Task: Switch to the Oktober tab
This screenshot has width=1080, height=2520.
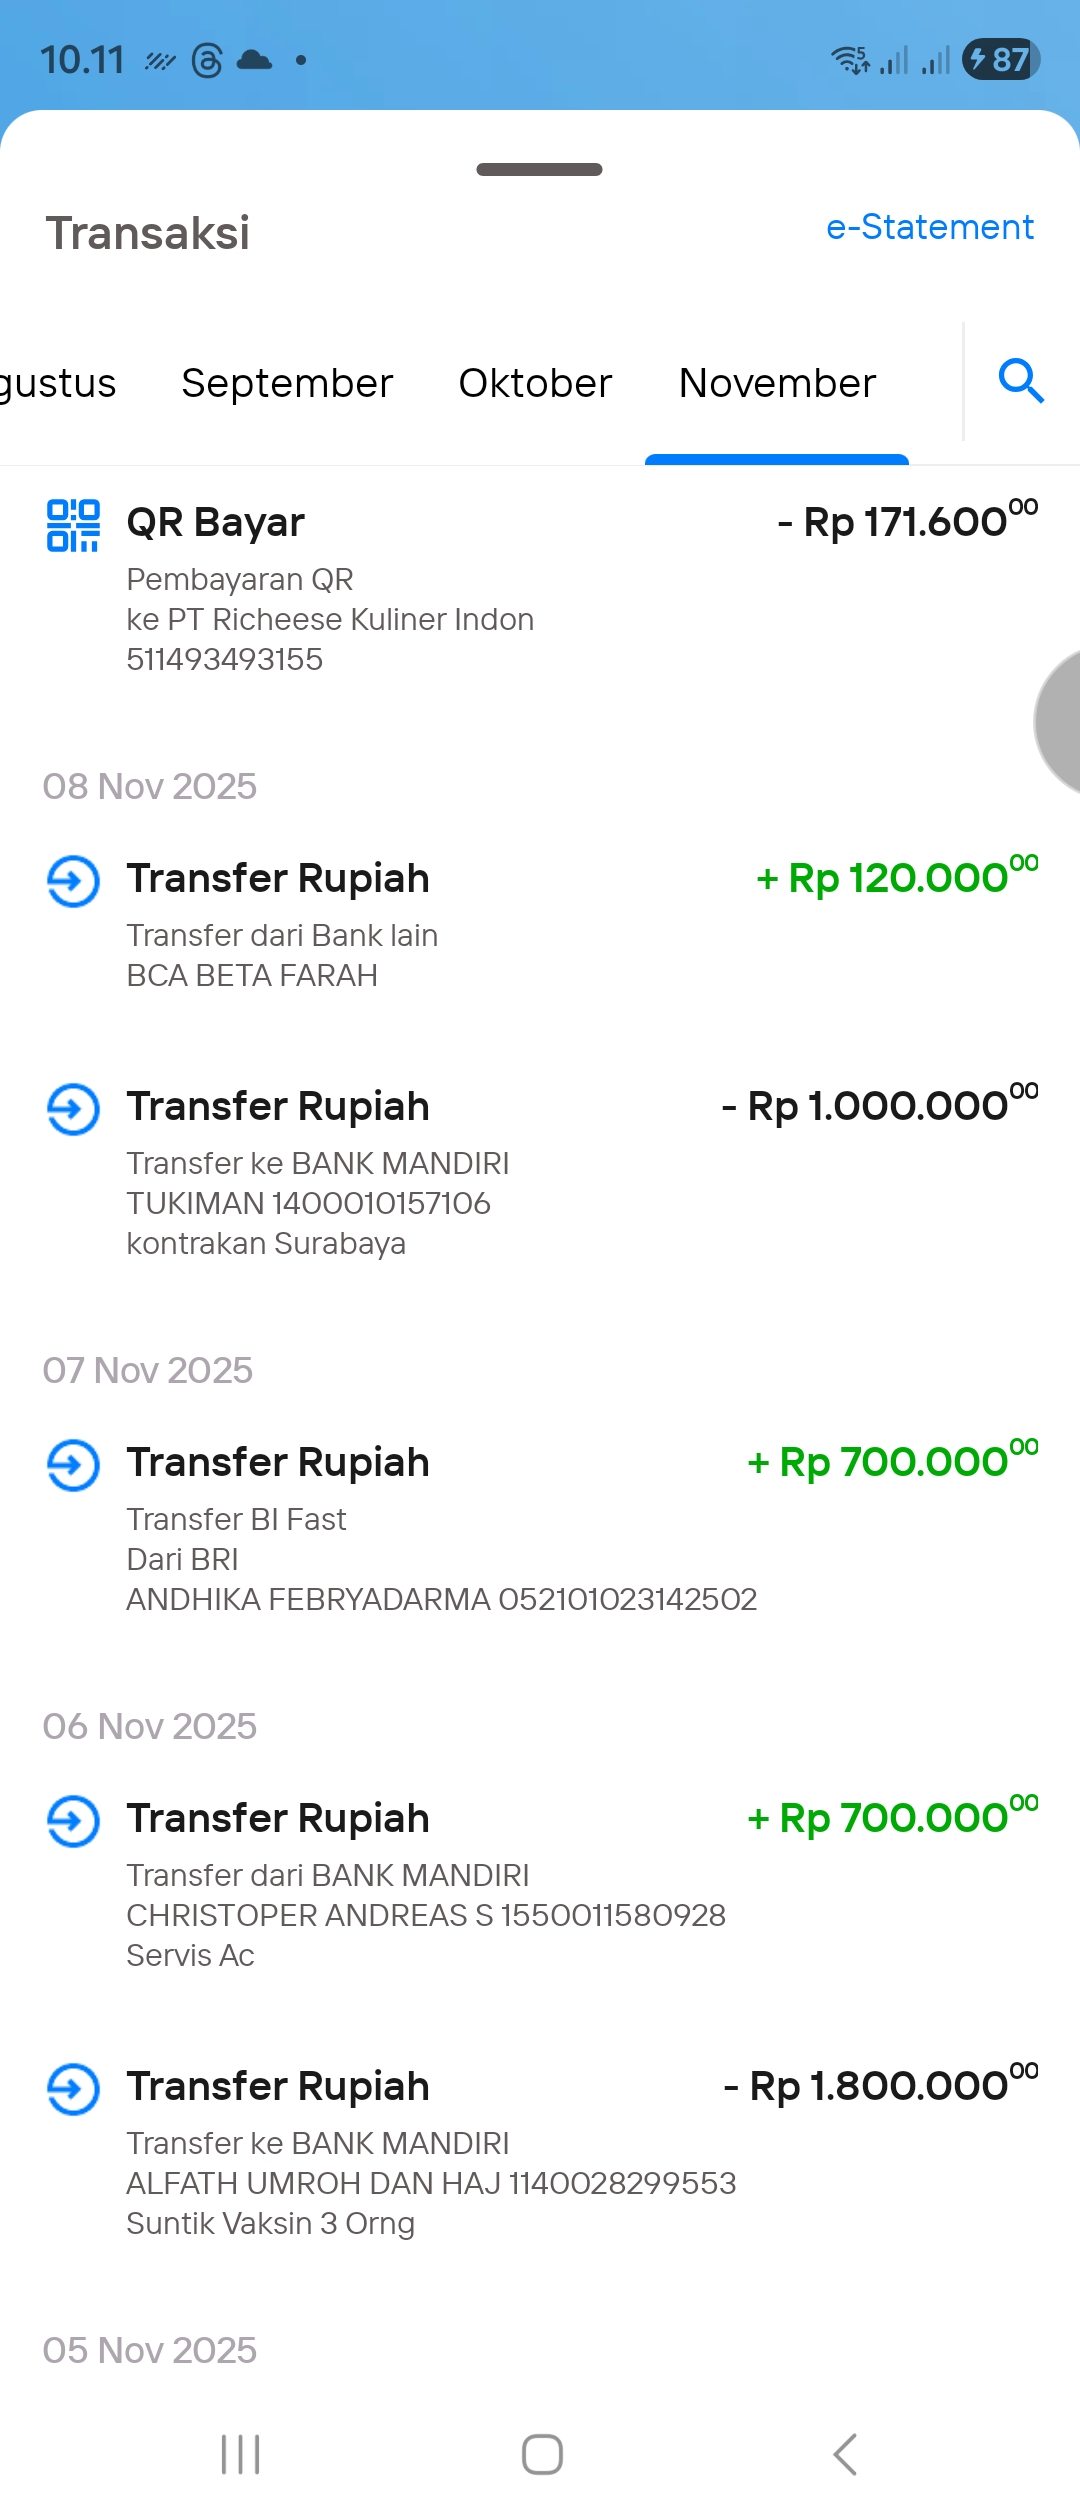Action: [535, 383]
